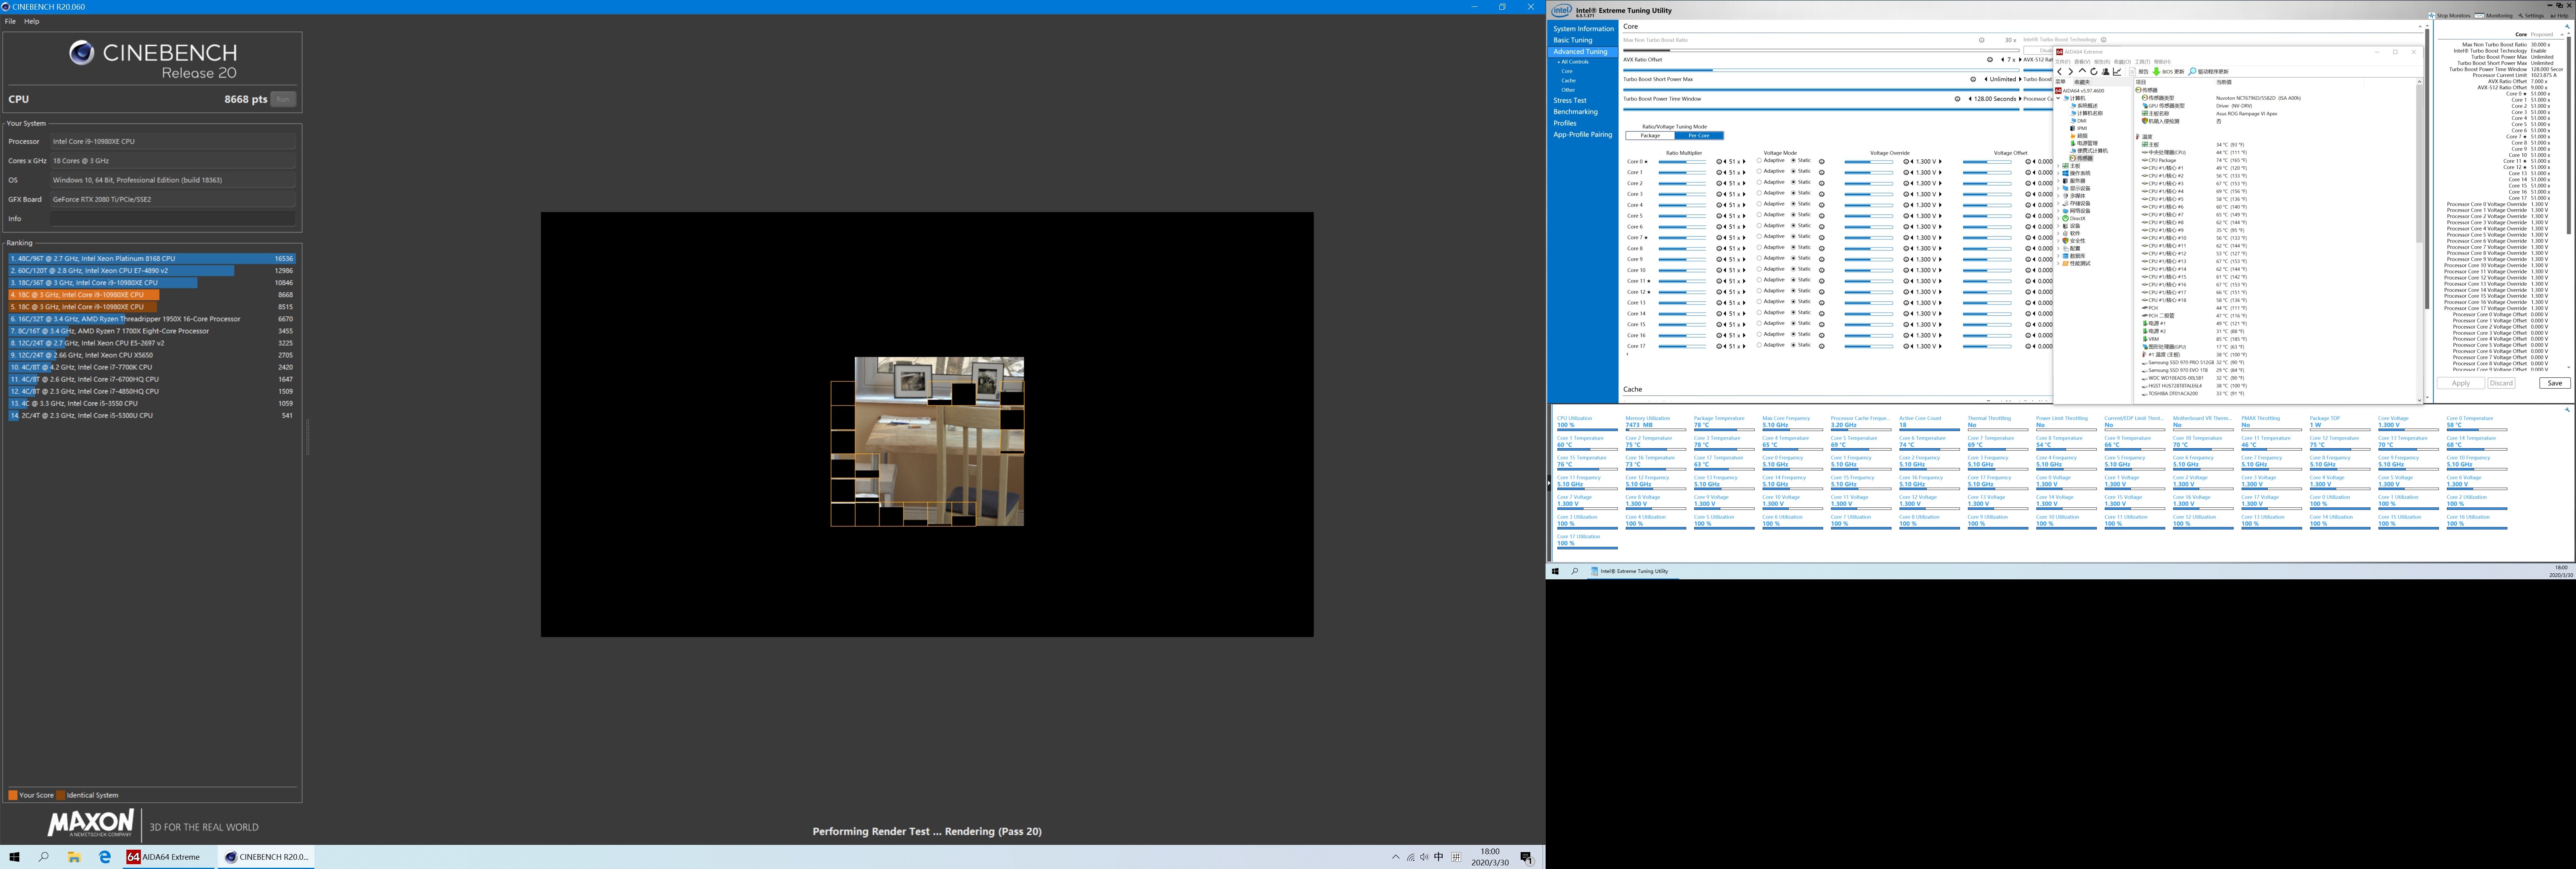Click AIDA64 forward navigation arrow
This screenshot has height=869, width=2576.
click(x=2071, y=72)
